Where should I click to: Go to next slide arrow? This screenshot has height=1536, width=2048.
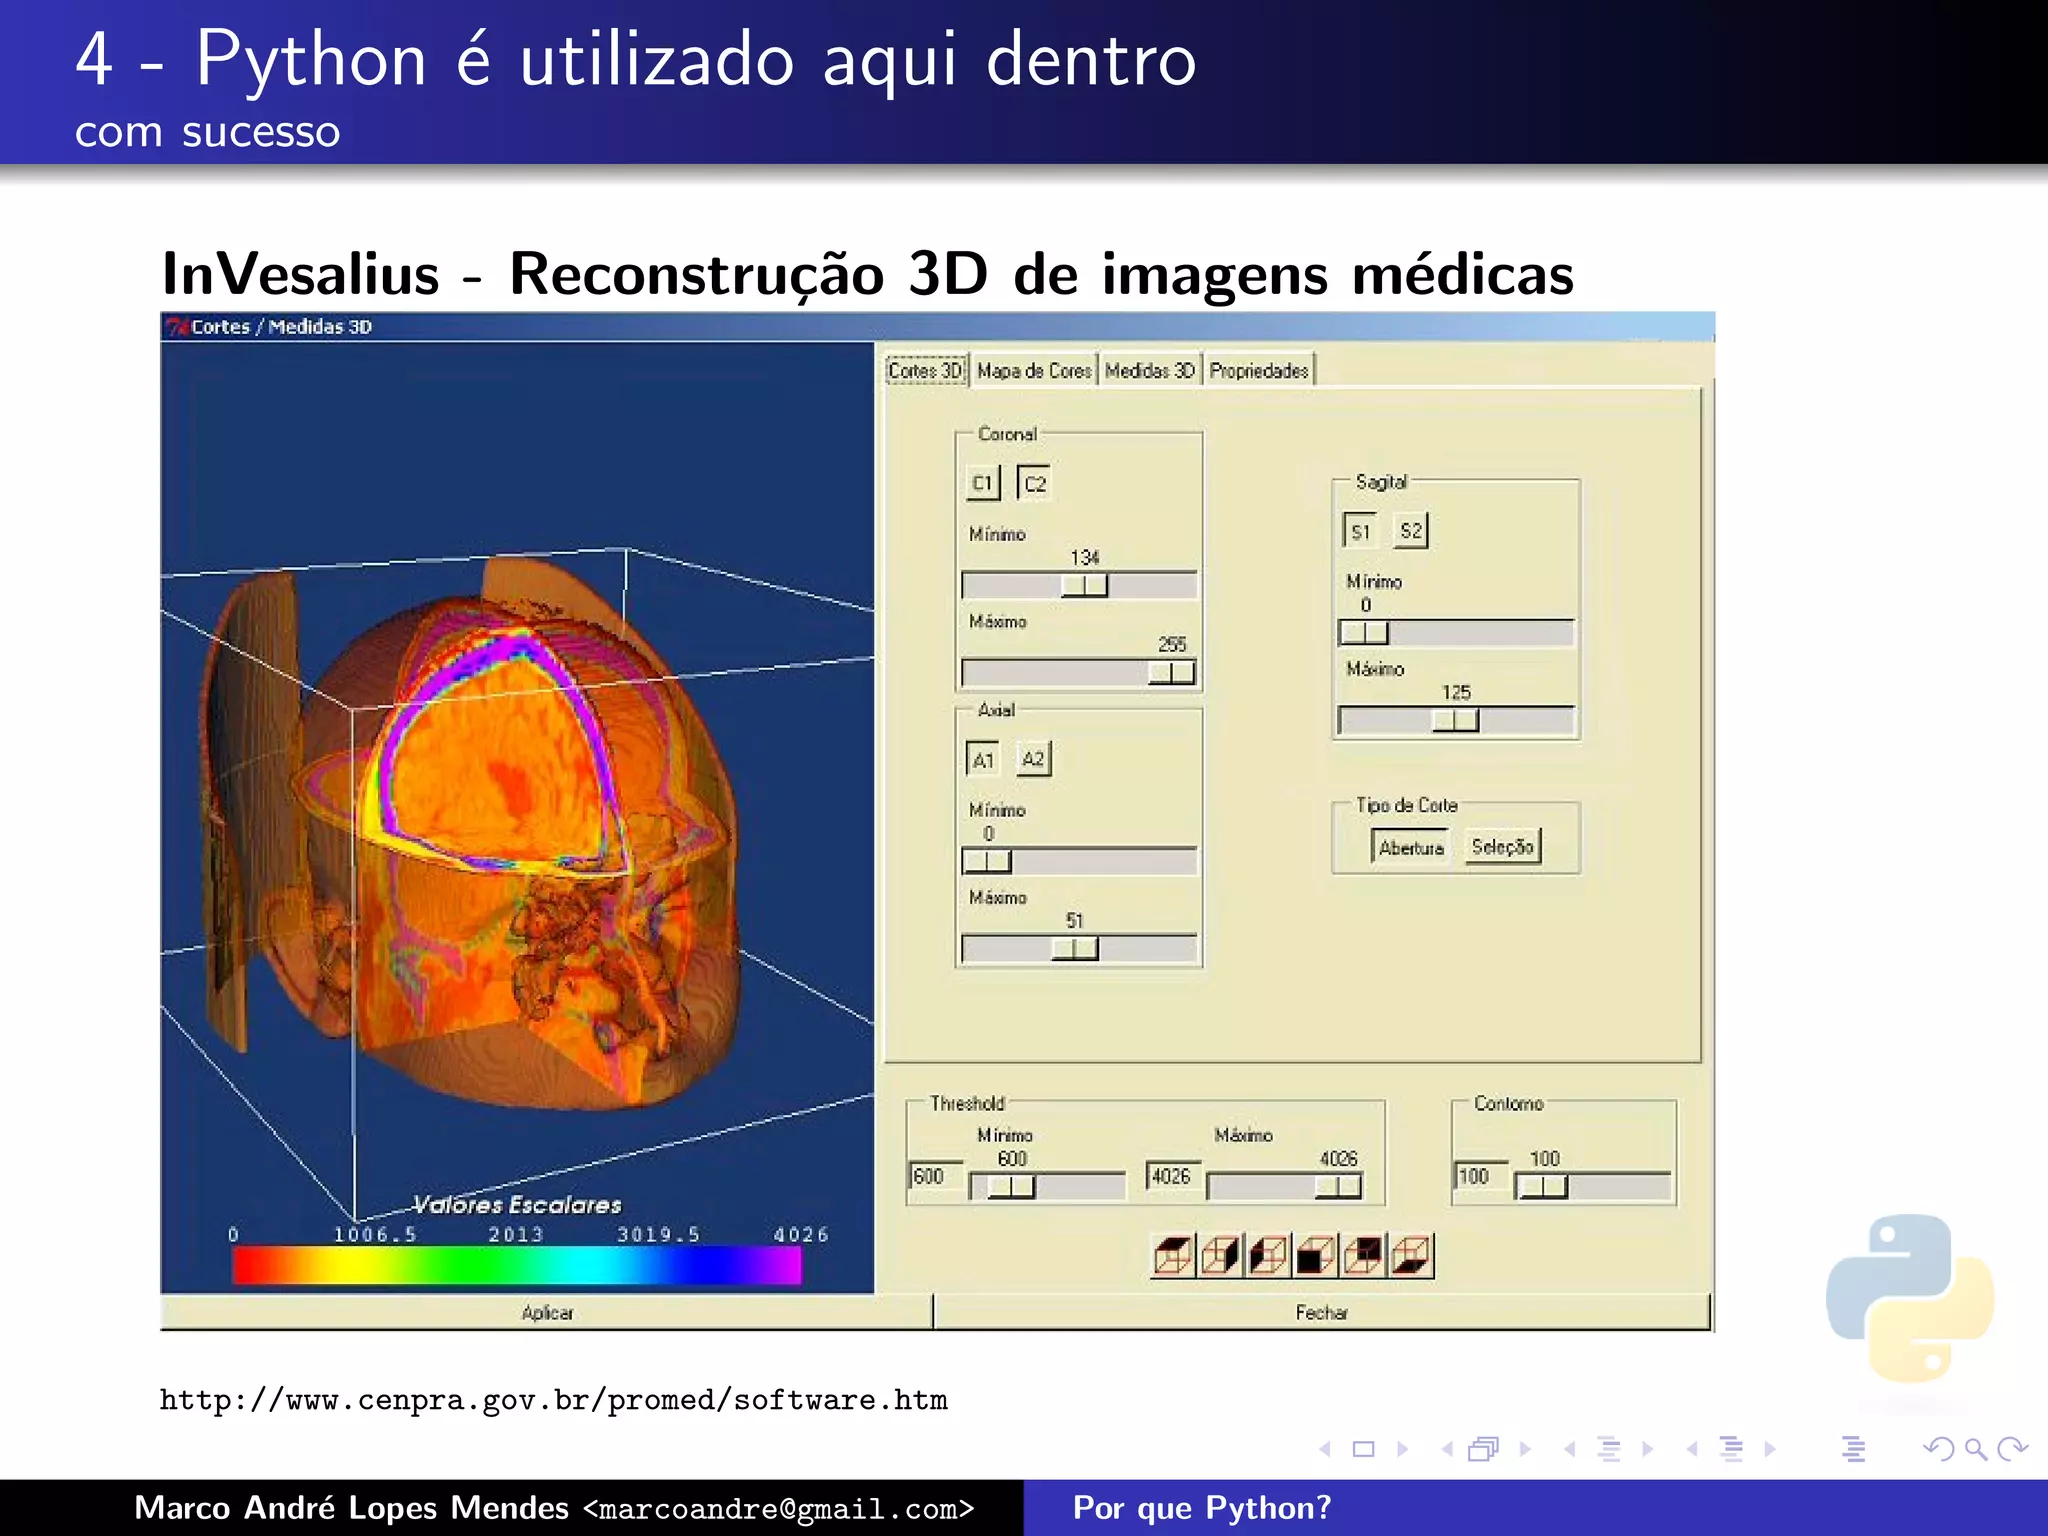tap(1403, 1449)
